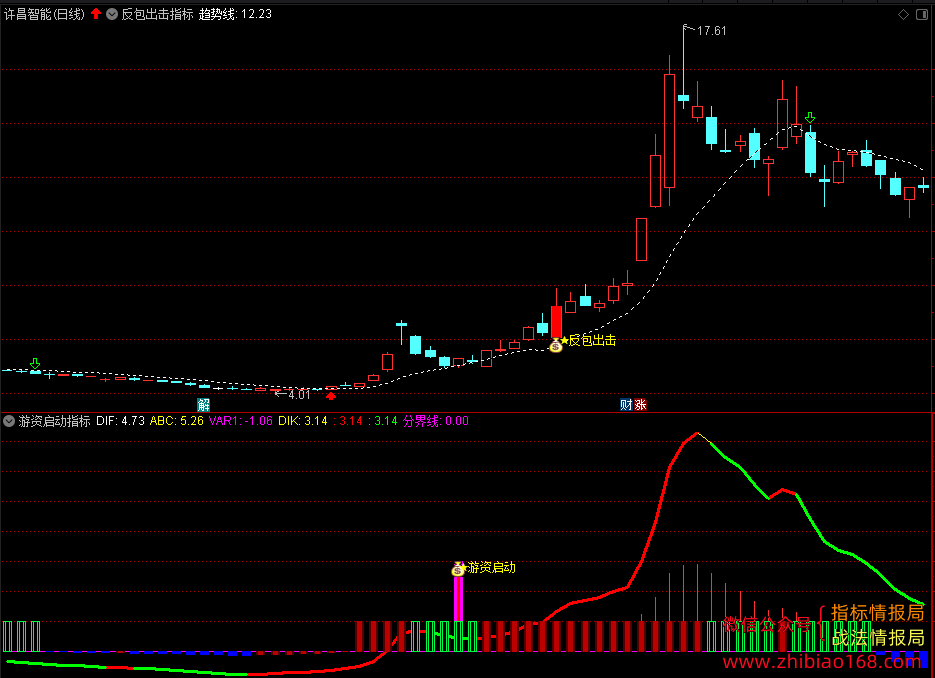Click the magenta VAR1: -1.06 readout

[x=241, y=421]
